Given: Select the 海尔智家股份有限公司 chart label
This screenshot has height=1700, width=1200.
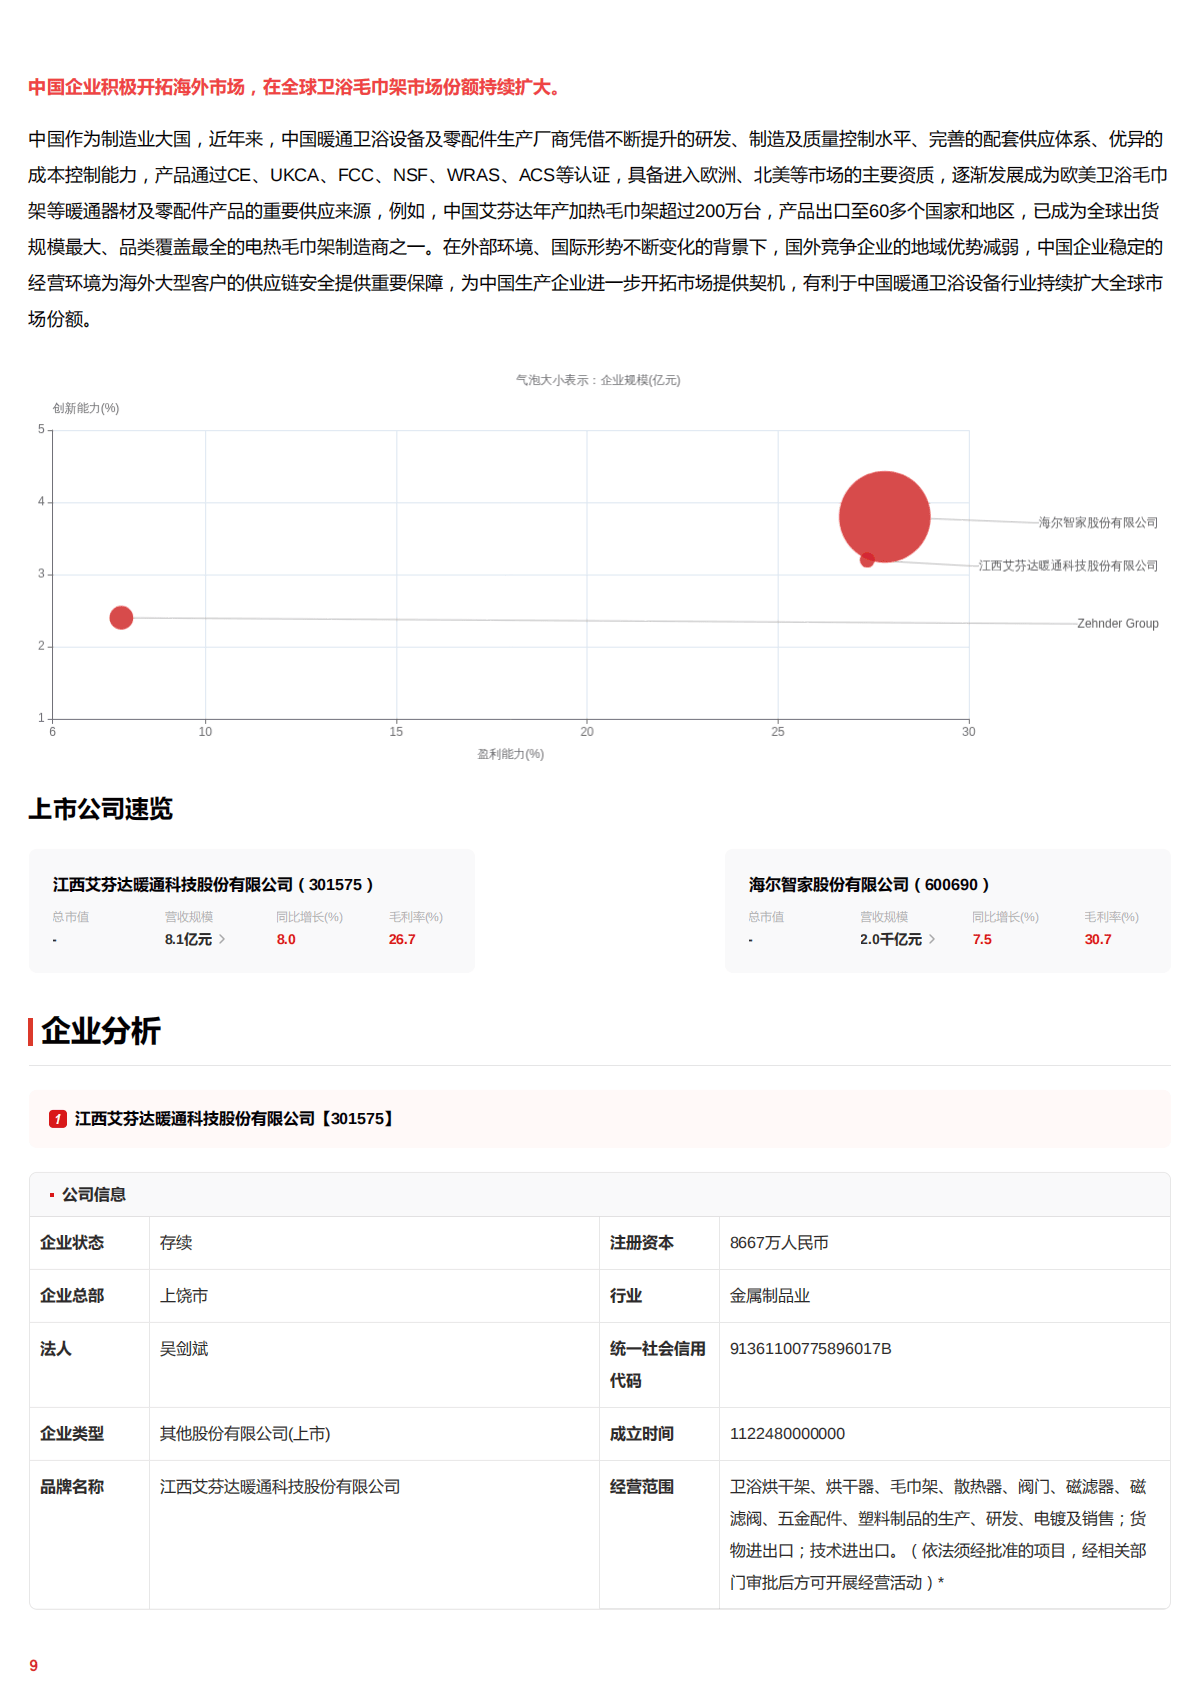Looking at the screenshot, I should pyautogui.click(x=1097, y=523).
